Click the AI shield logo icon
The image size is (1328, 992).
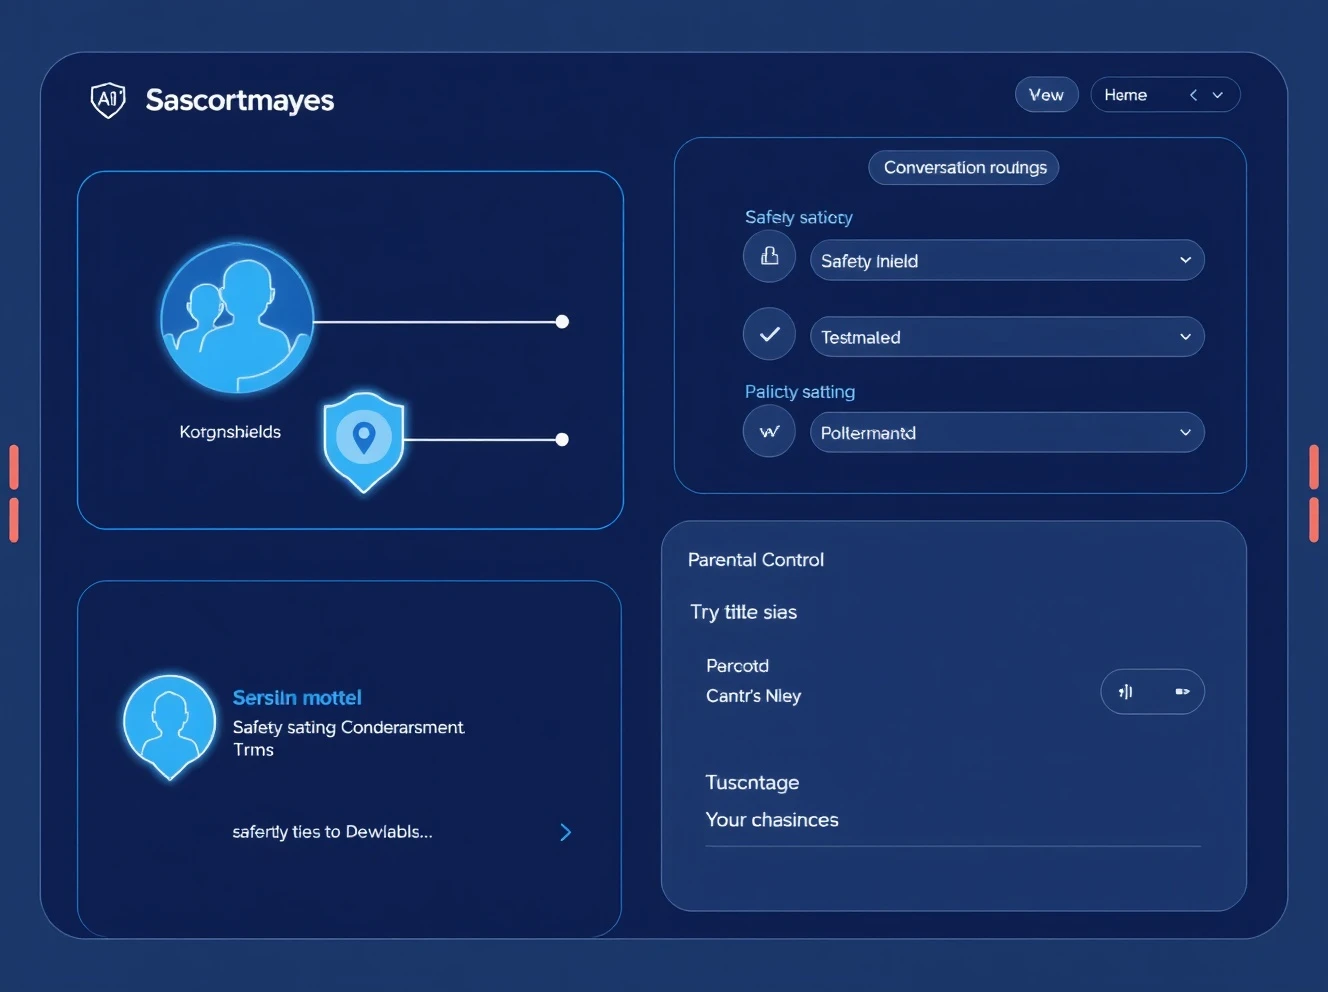(x=108, y=99)
